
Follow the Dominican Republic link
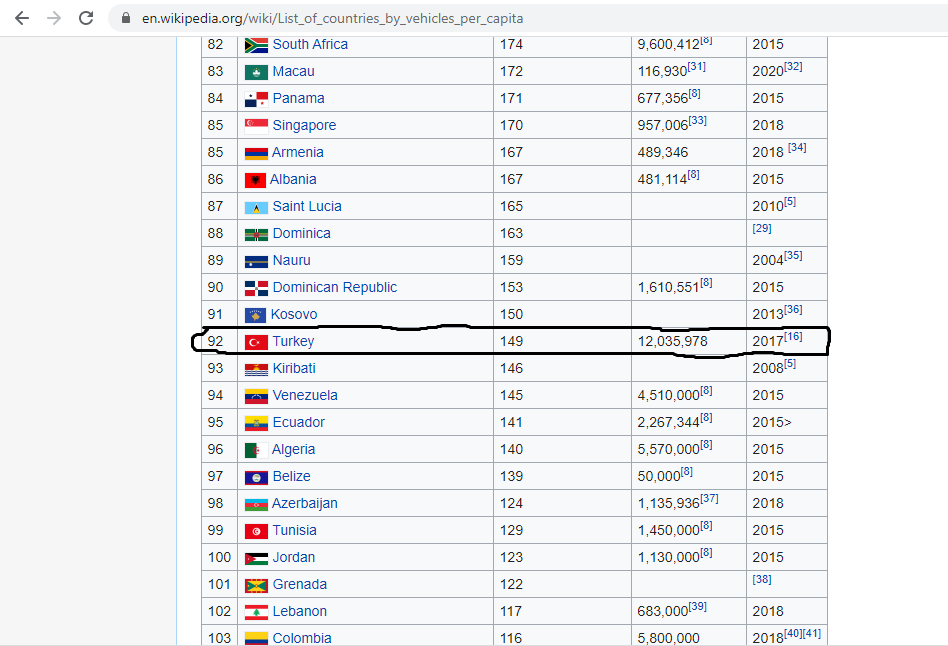(x=335, y=287)
